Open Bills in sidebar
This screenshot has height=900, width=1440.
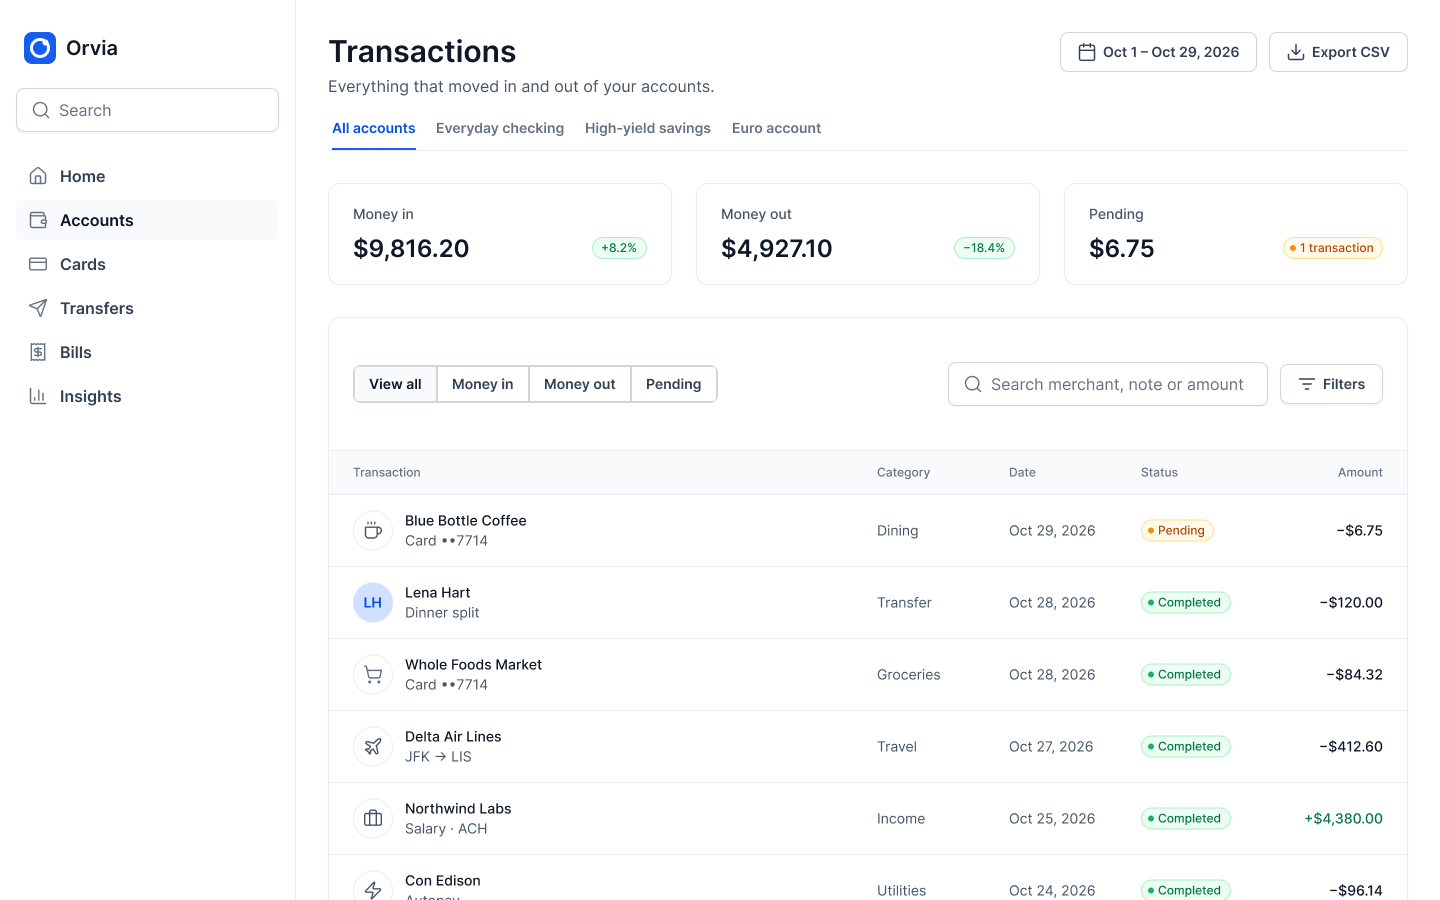point(147,352)
